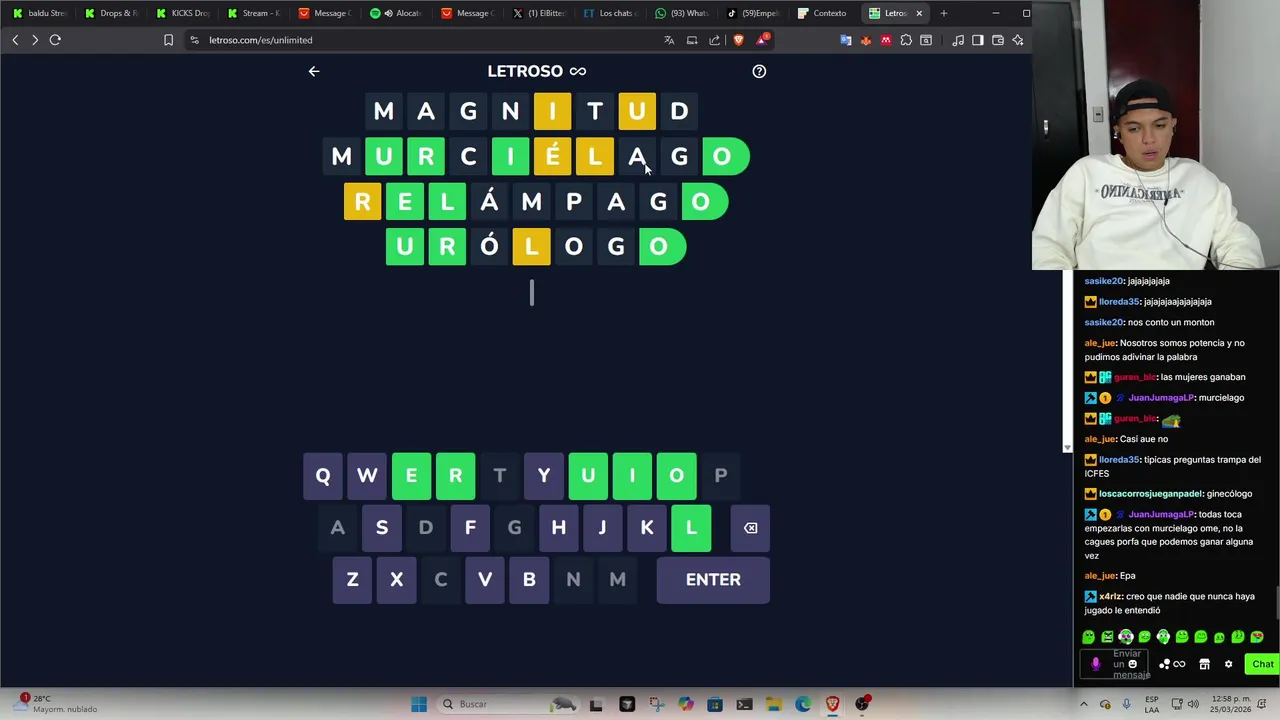Reload the Letroso page
The image size is (1280, 720).
[55, 40]
